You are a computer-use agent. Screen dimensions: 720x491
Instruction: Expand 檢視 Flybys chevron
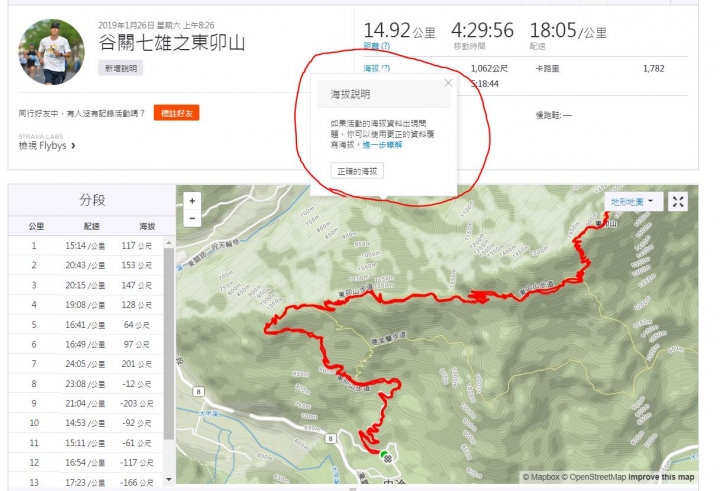(73, 146)
